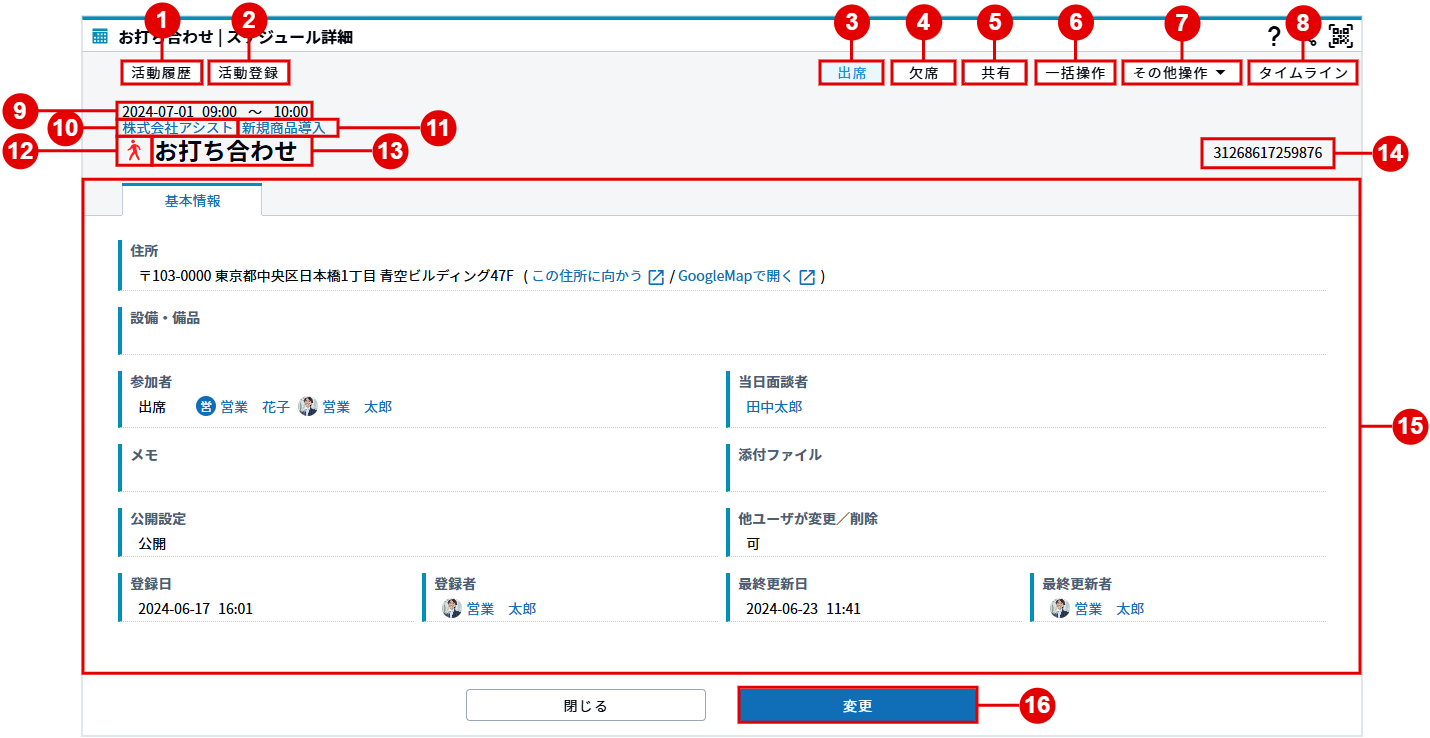
Task: Switch to the 基本情報 tab
Action: tap(192, 200)
